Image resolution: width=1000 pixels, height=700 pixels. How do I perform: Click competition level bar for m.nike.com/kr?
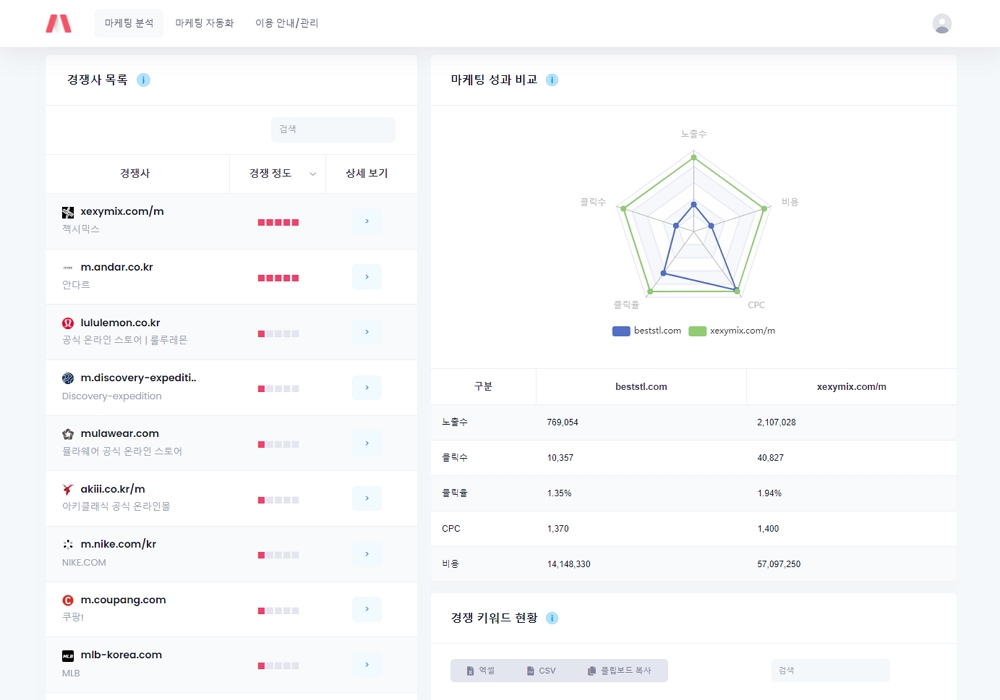[x=278, y=555]
